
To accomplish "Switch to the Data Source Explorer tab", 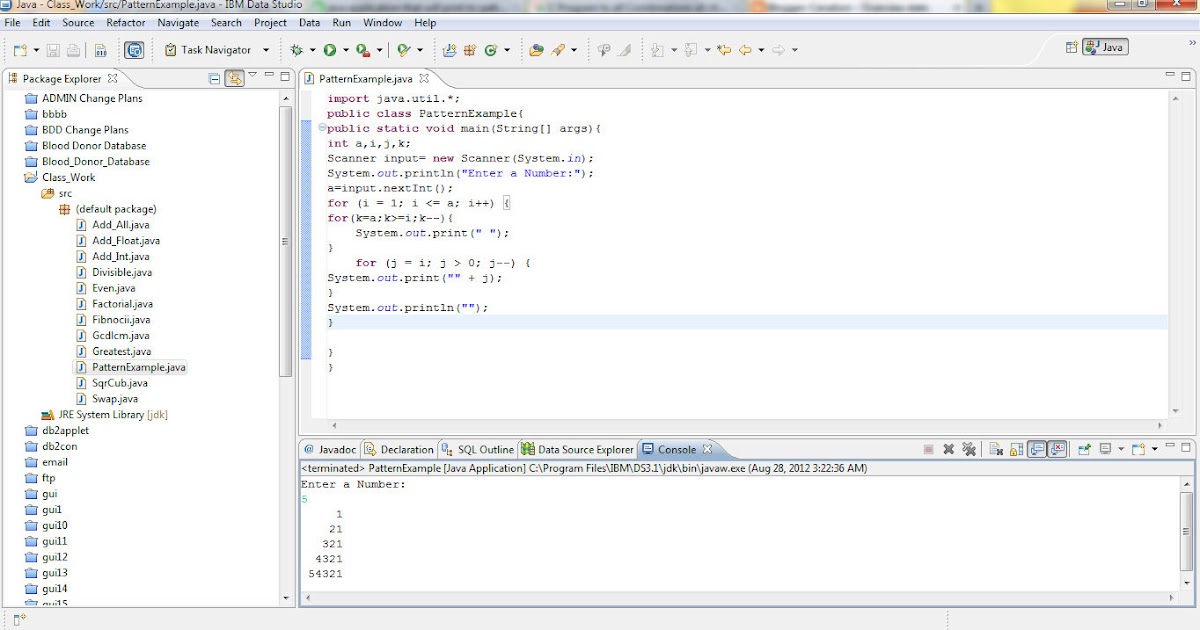I will (x=583, y=448).
